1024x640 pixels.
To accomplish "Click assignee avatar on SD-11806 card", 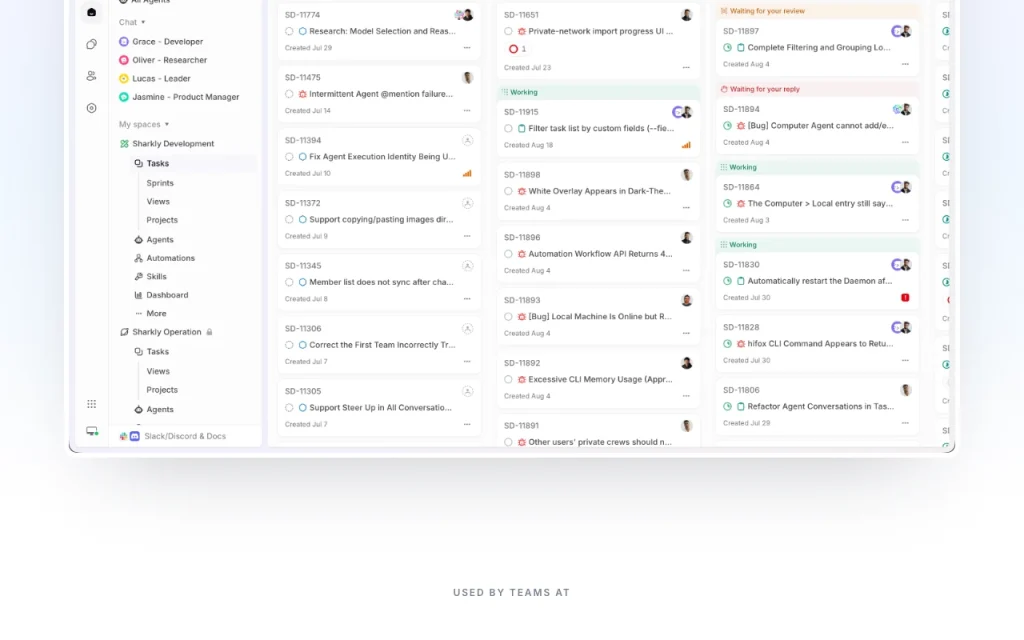I will pyautogui.click(x=906, y=390).
